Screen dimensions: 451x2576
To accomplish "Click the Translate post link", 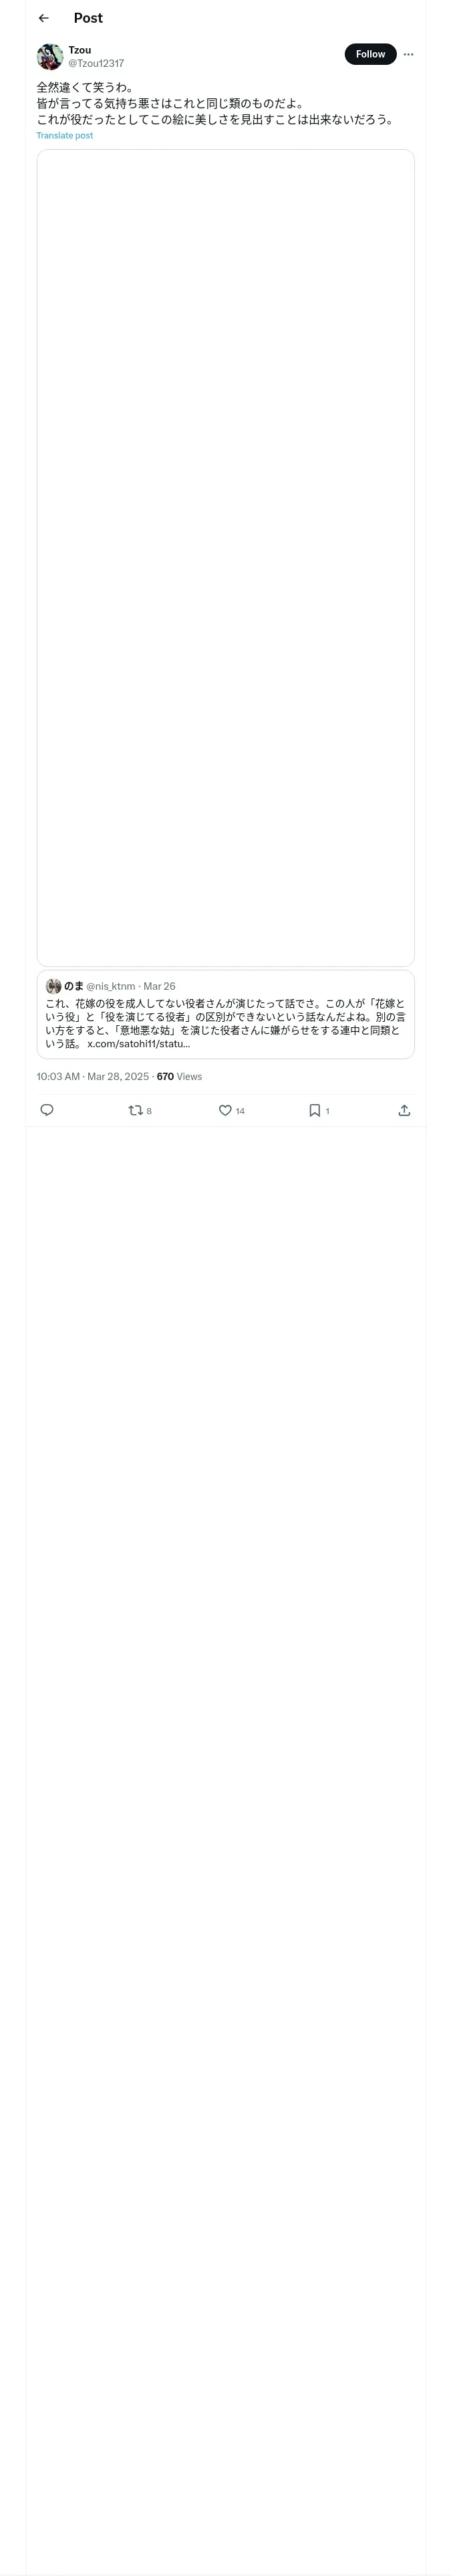I will (64, 136).
